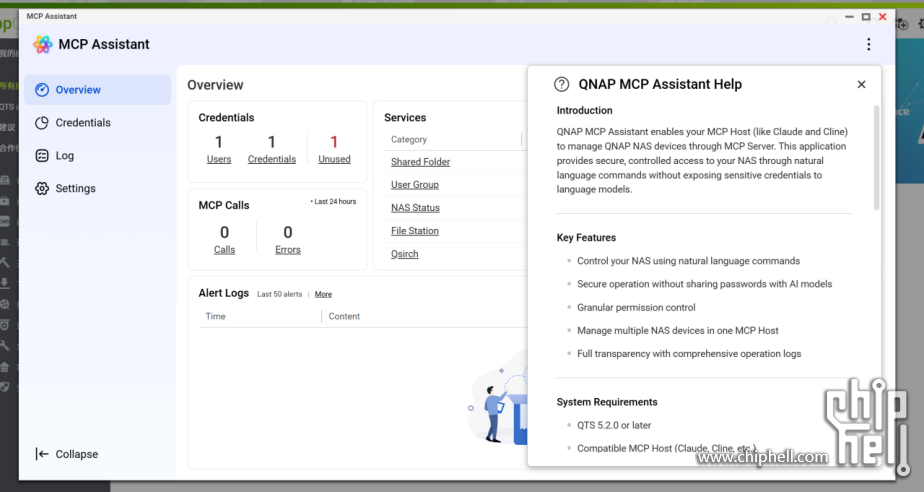Open the Qsirch service link
Screen dimensions: 924x492
point(404,254)
